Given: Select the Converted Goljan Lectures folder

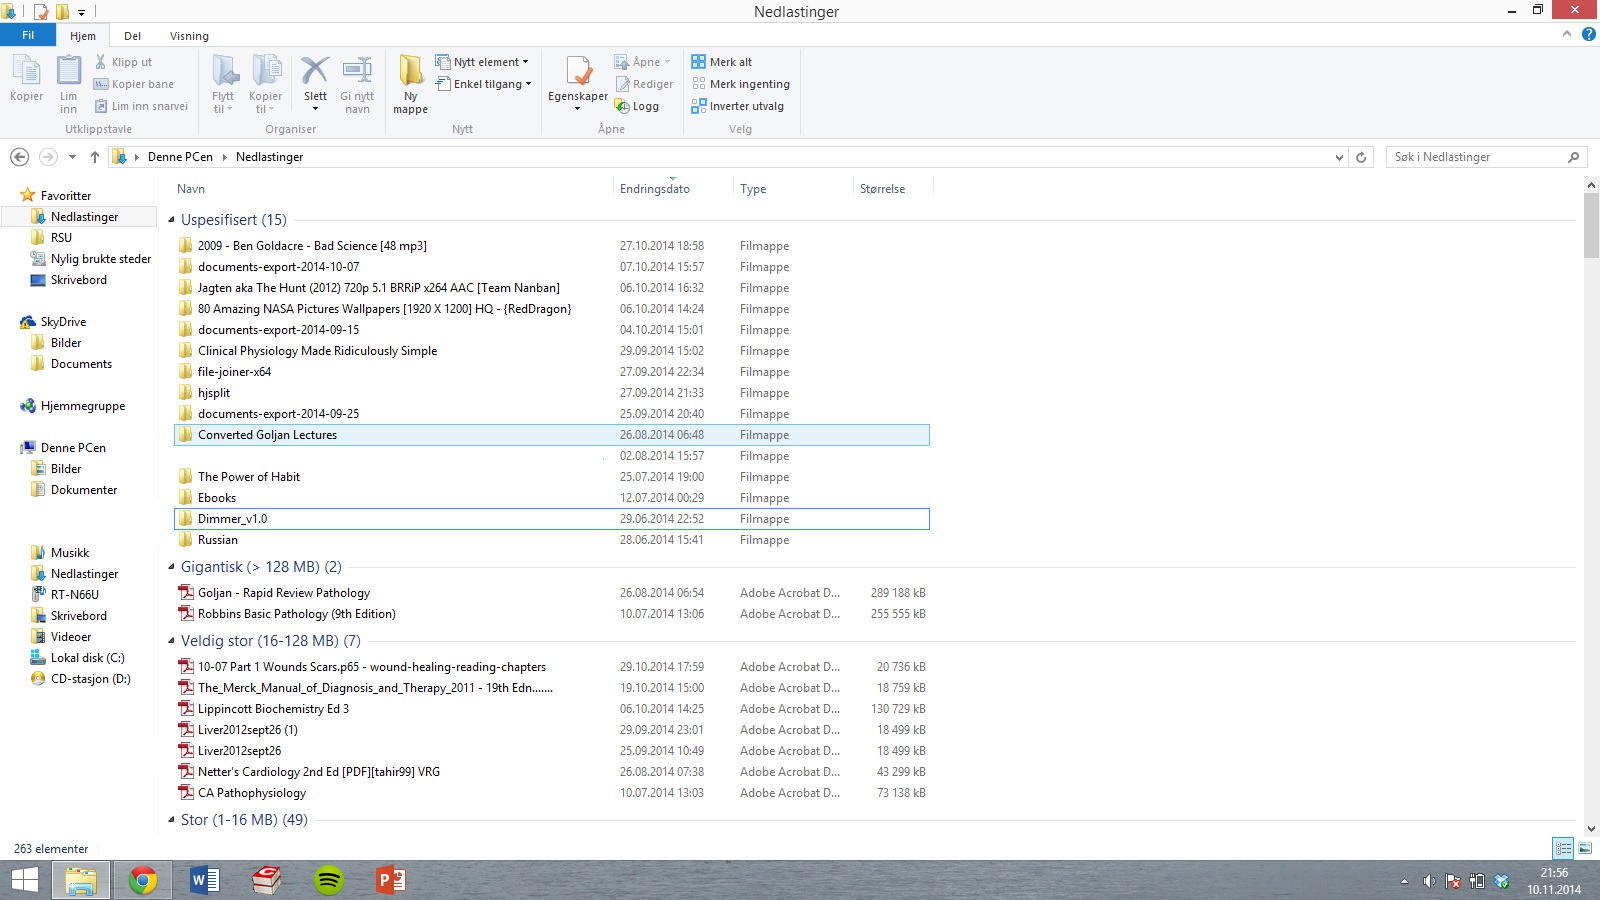Looking at the screenshot, I should pyautogui.click(x=552, y=435).
